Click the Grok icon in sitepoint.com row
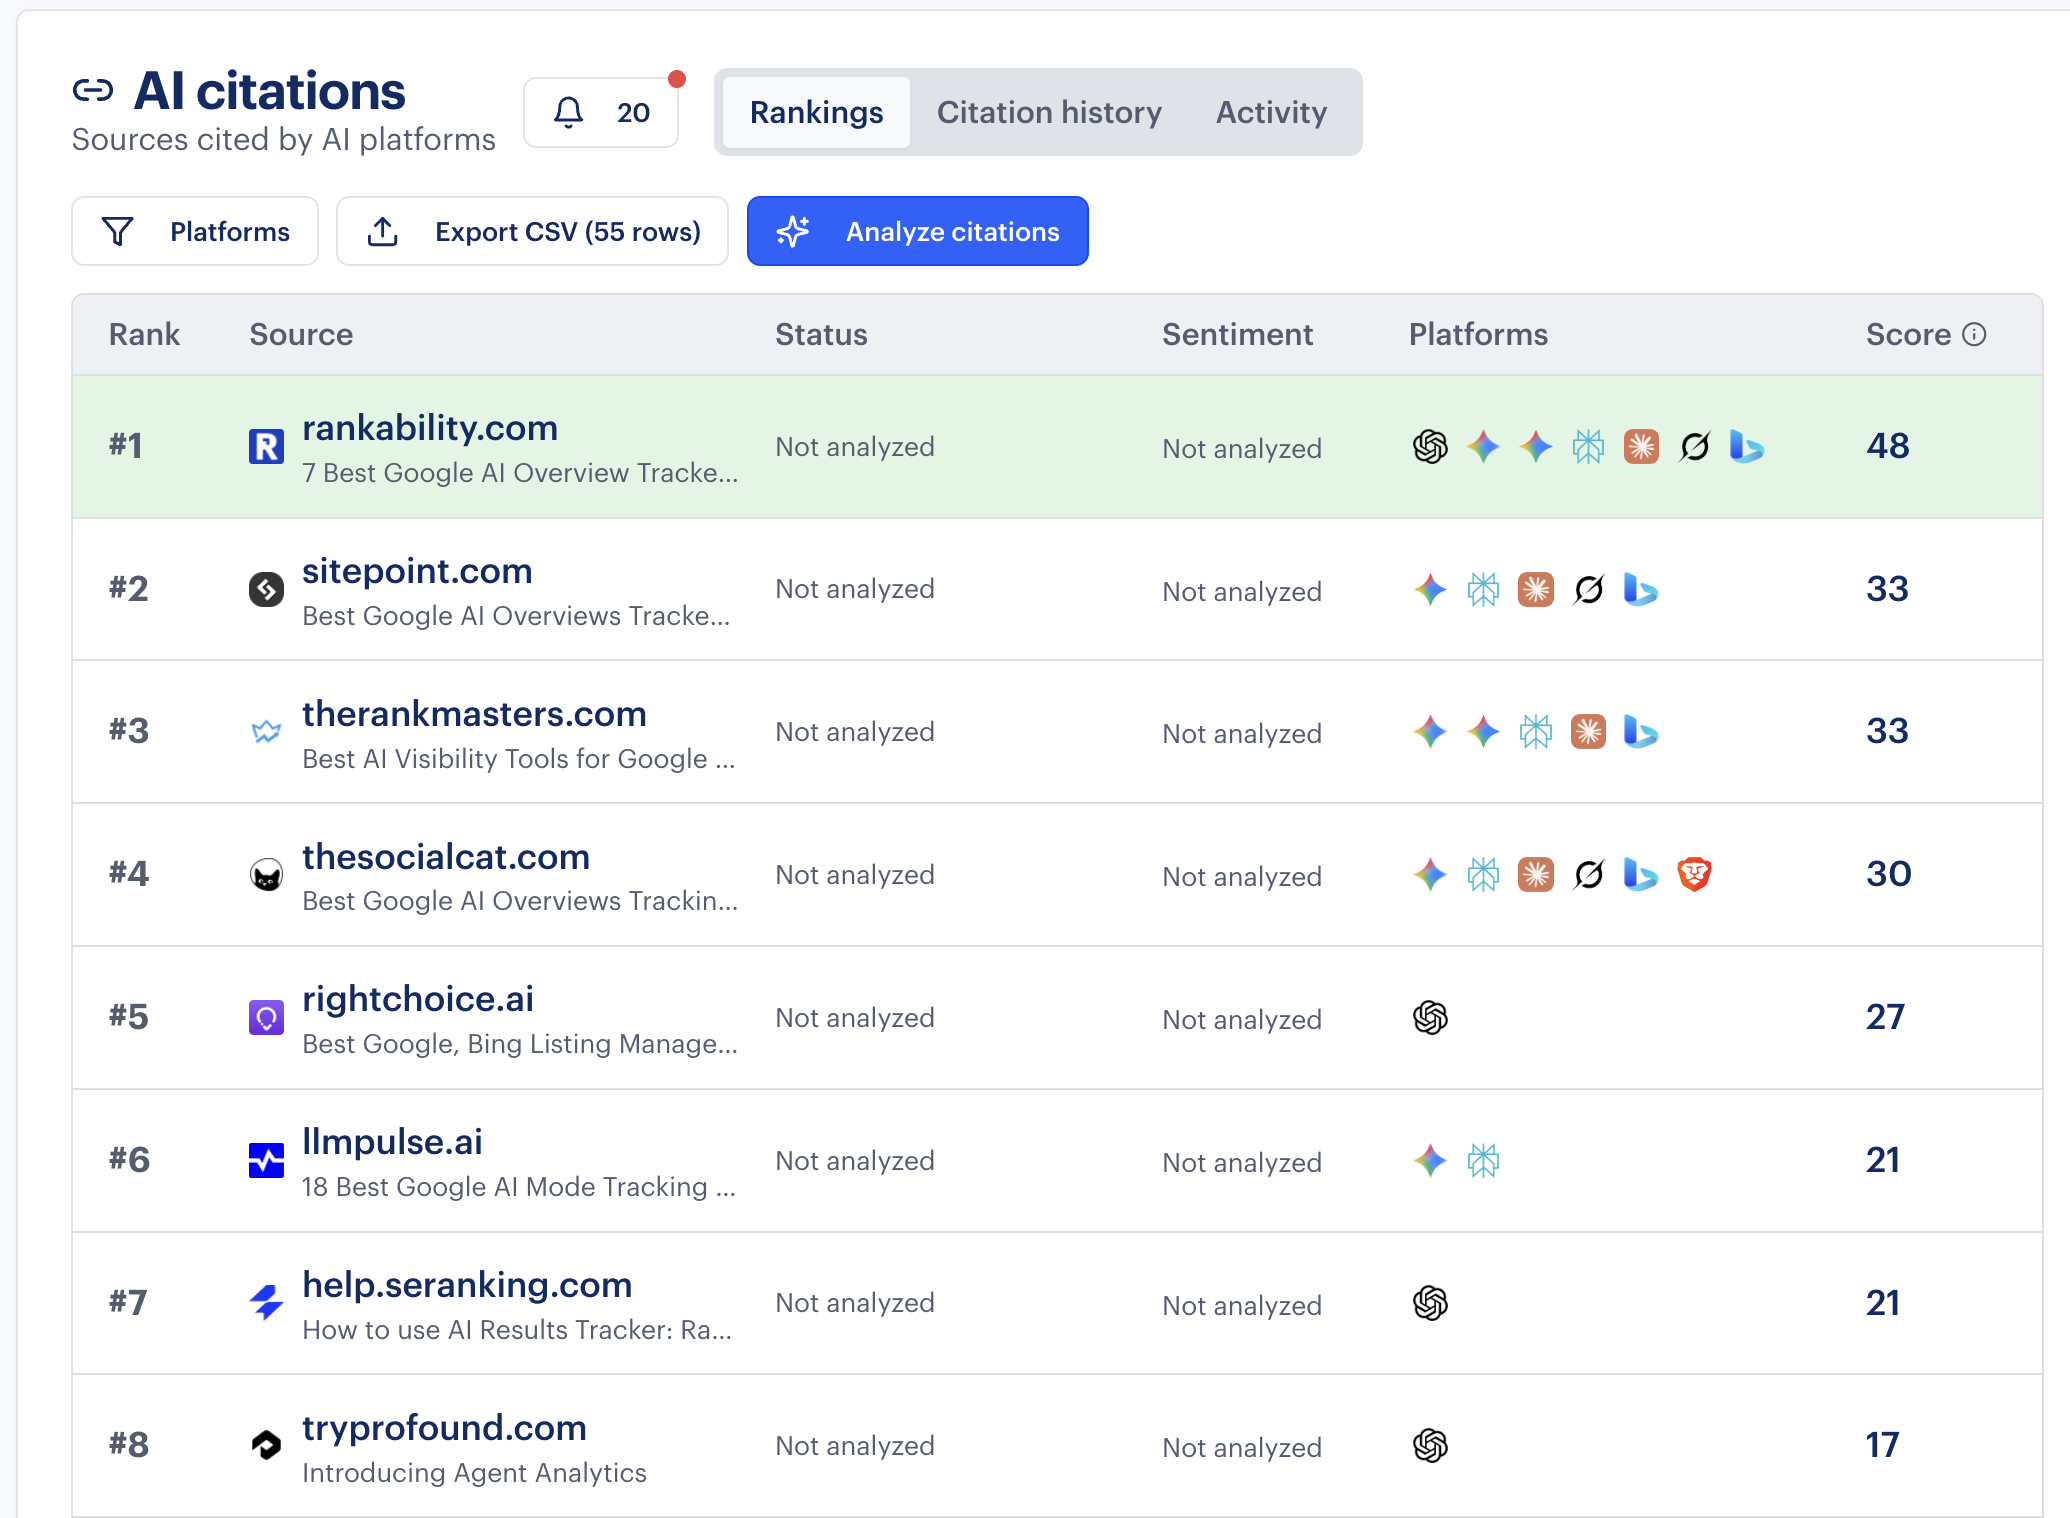This screenshot has height=1518, width=2070. [1588, 589]
